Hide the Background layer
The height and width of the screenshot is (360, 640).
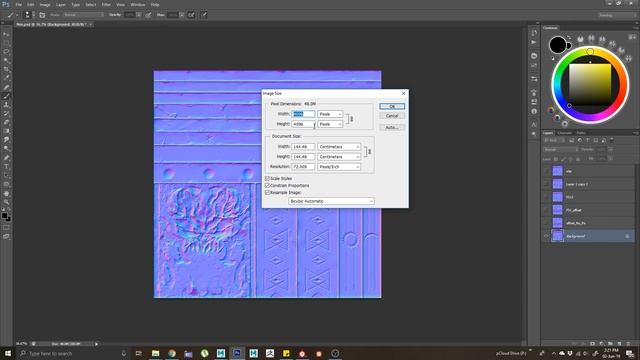546,236
